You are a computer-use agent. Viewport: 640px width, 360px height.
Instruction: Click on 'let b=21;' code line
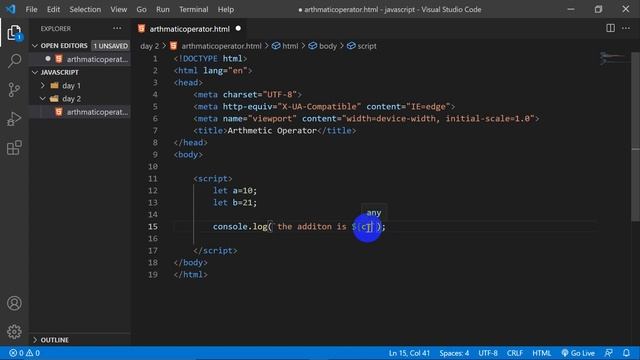click(235, 202)
